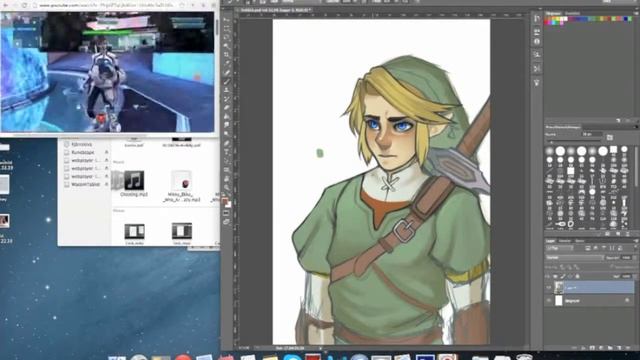This screenshot has width=640, height=360.
Task: Select the Zoom tool
Action: tap(227, 187)
